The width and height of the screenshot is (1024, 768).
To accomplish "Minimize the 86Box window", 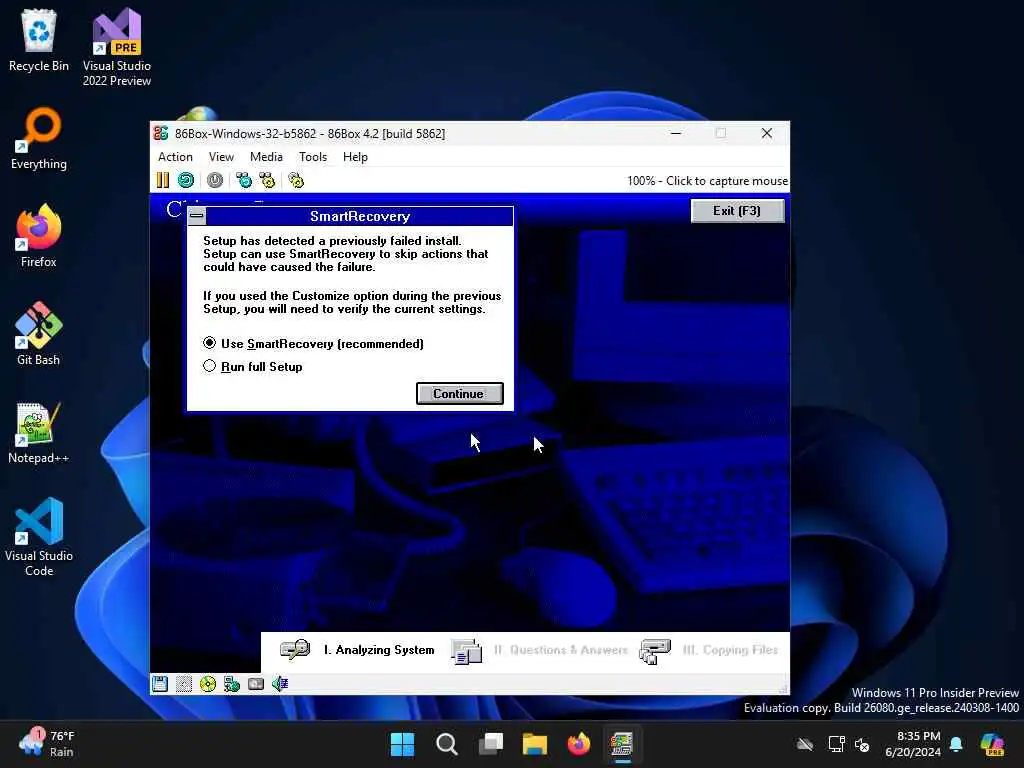I will [x=676, y=133].
